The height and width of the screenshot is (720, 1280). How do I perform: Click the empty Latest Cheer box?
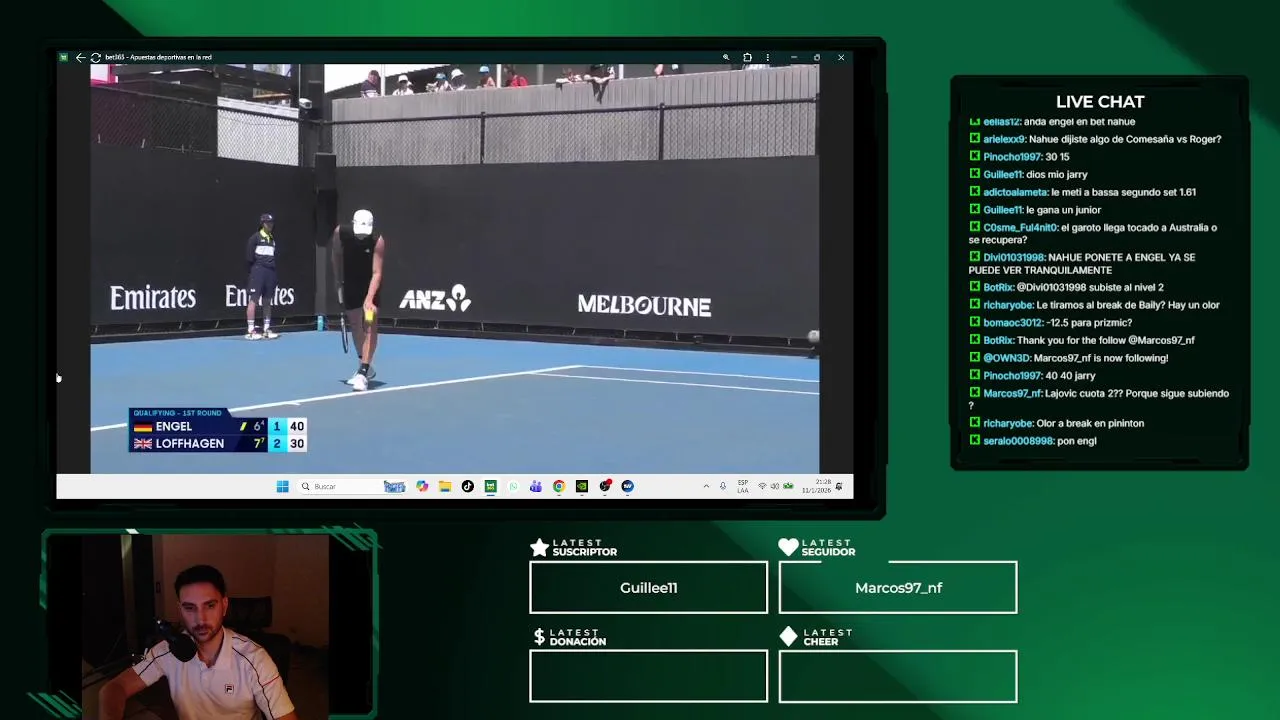(x=898, y=676)
